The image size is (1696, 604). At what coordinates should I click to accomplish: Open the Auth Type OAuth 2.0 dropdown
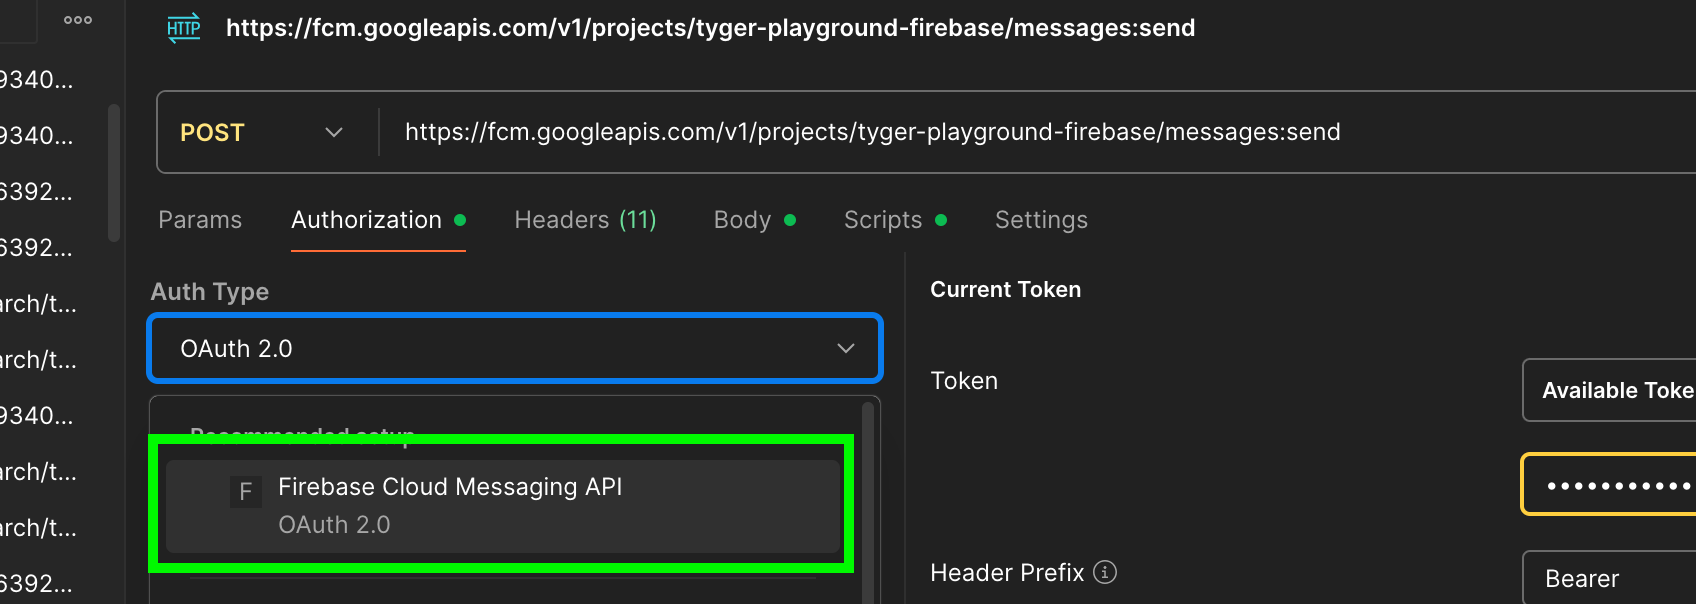(x=515, y=348)
